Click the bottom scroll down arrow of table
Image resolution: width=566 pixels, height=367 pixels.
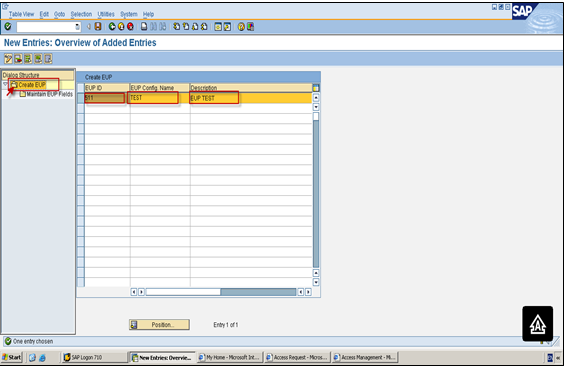tap(316, 282)
